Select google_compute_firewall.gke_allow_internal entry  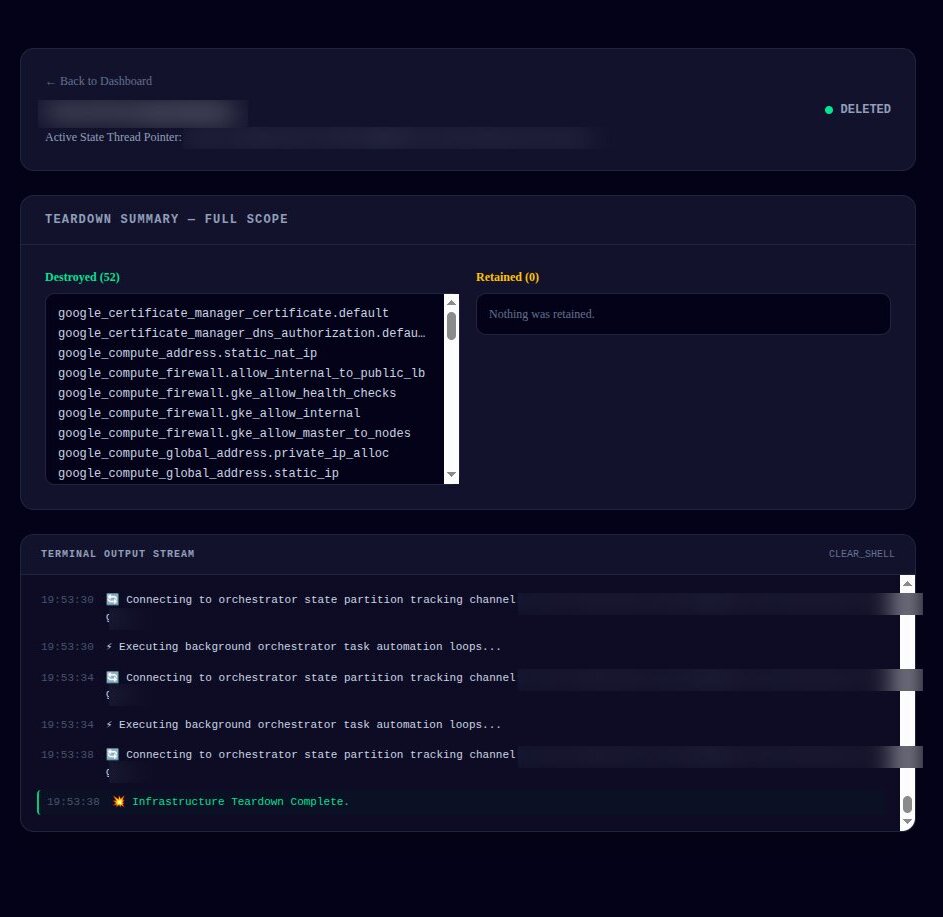[209, 413]
